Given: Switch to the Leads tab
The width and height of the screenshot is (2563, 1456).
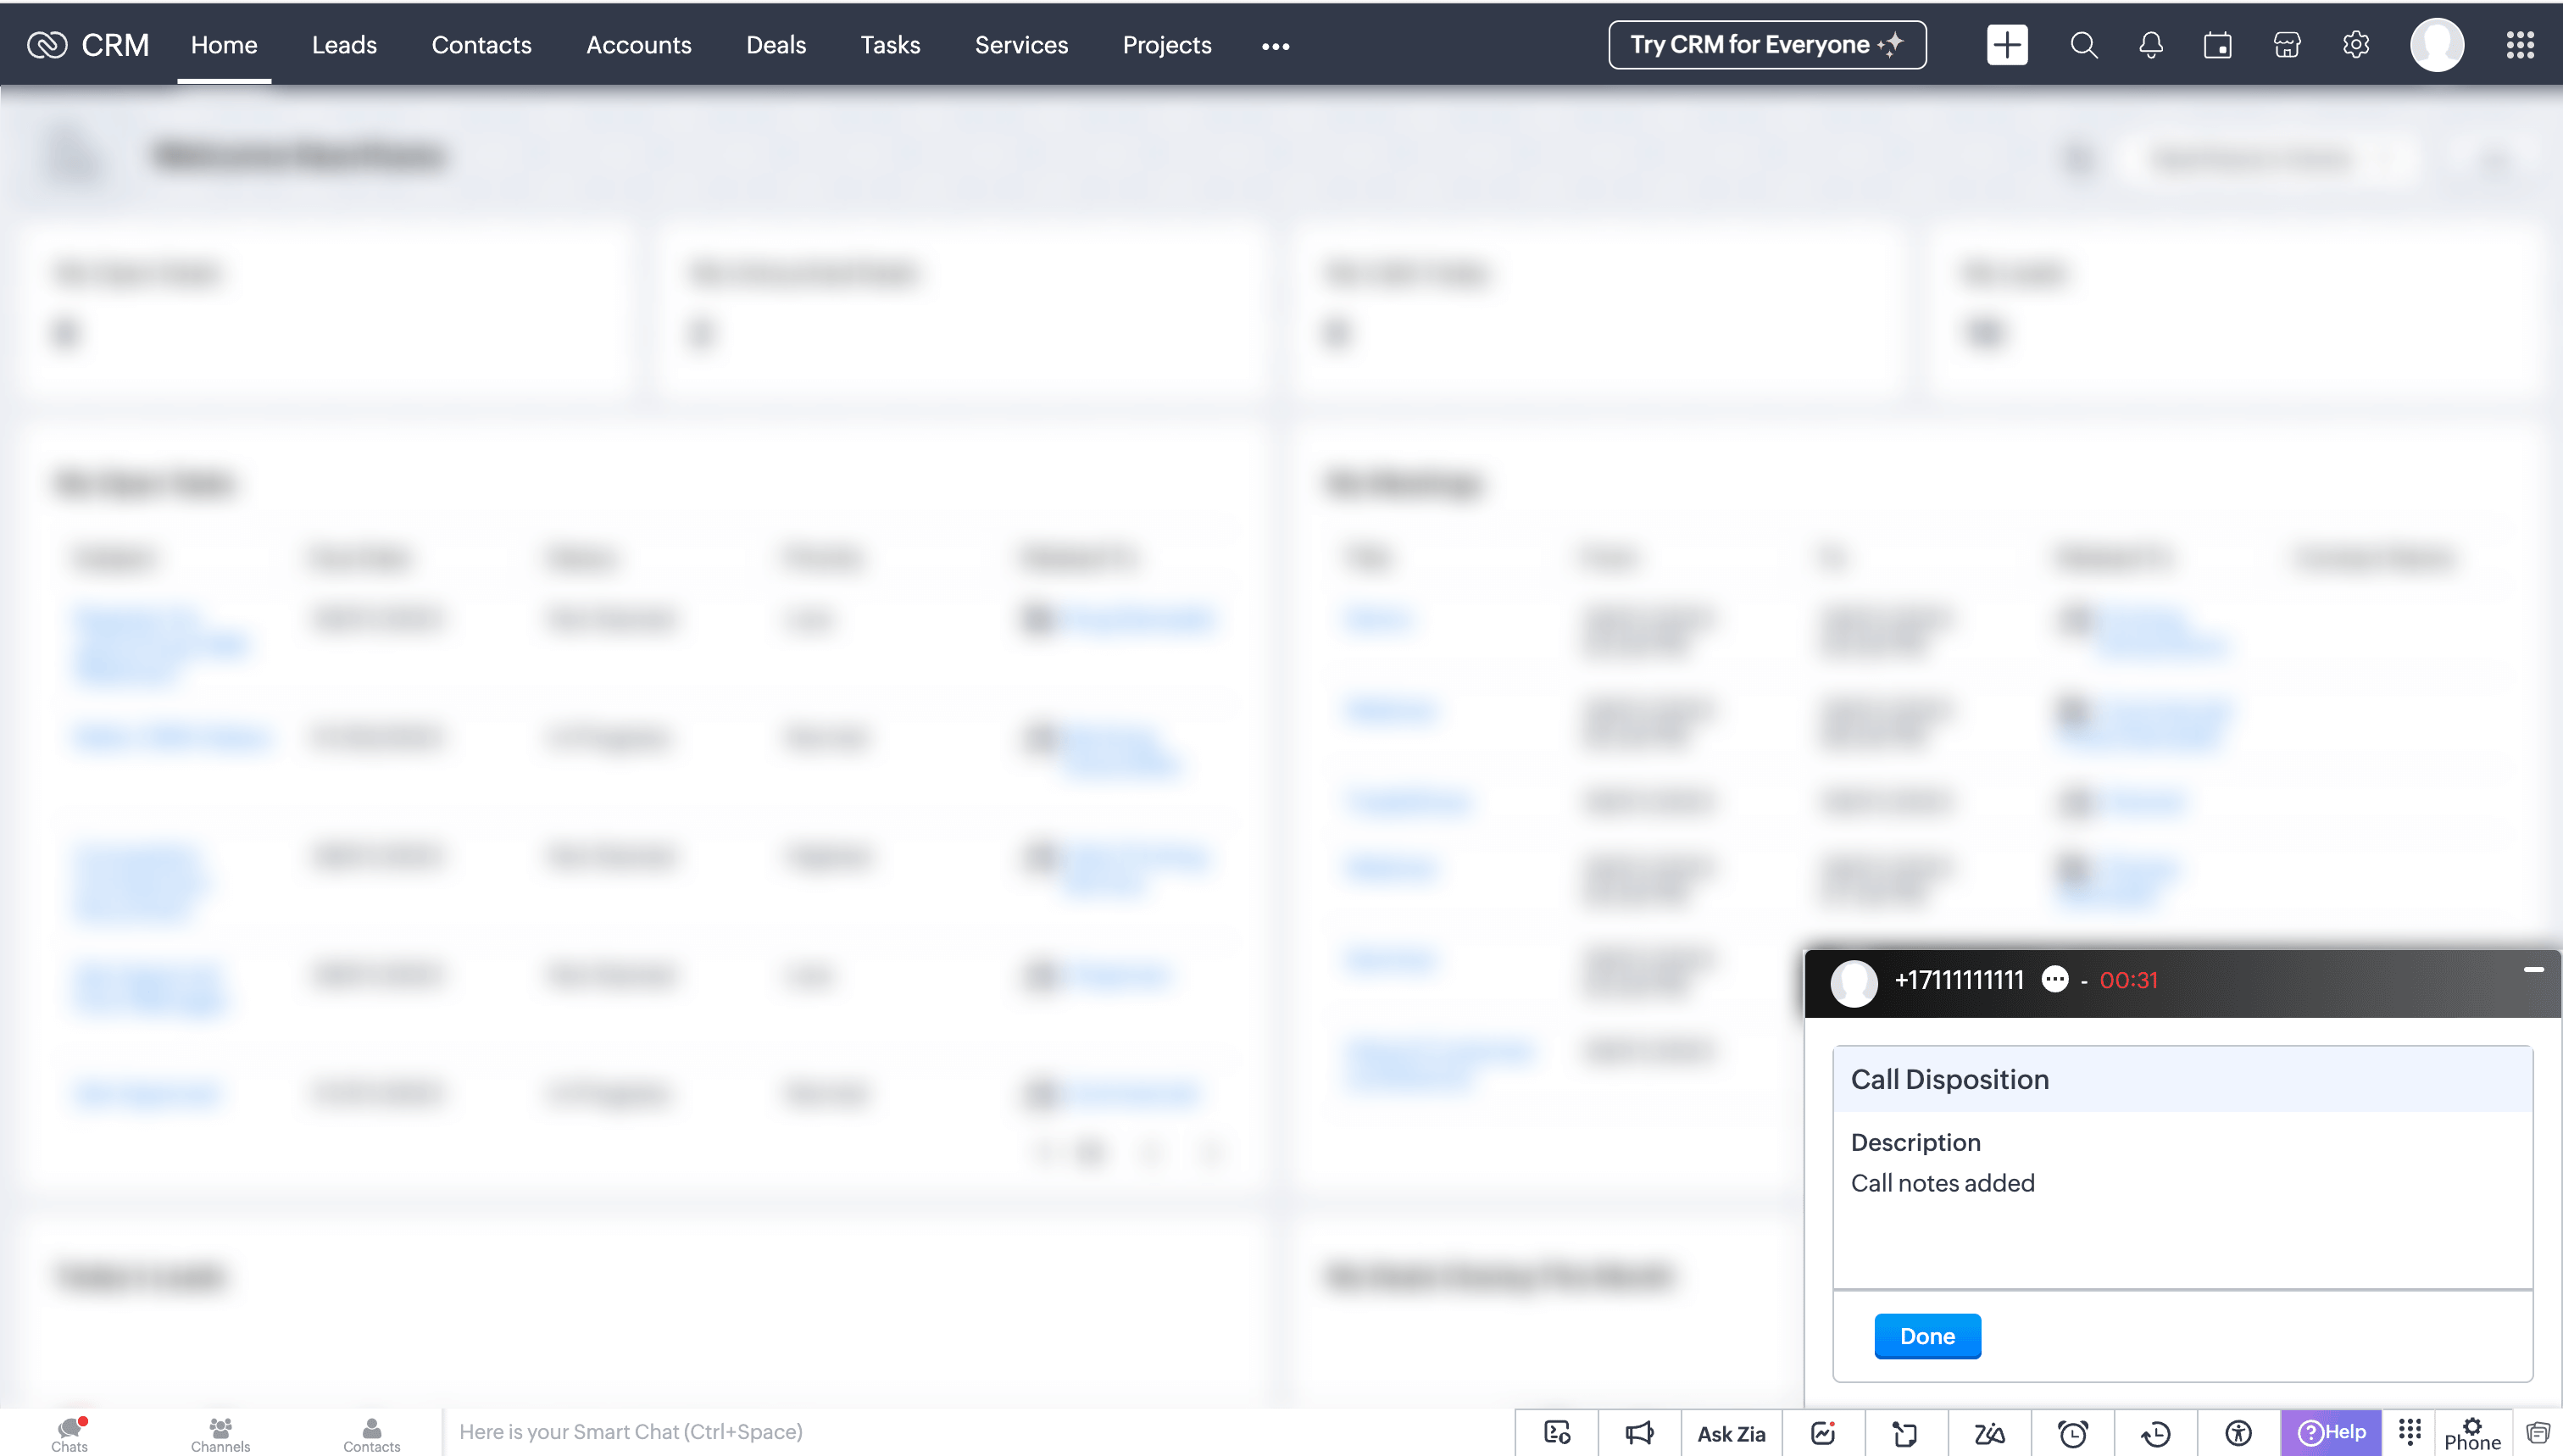Looking at the screenshot, I should pos(344,45).
